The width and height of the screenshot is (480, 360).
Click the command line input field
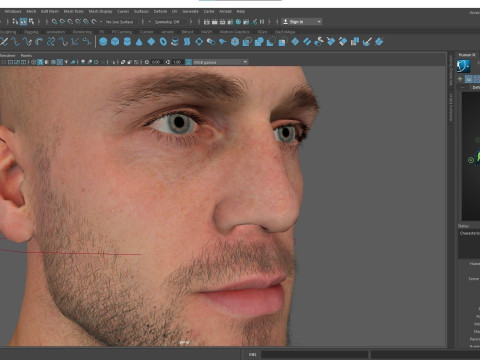tap(314, 355)
